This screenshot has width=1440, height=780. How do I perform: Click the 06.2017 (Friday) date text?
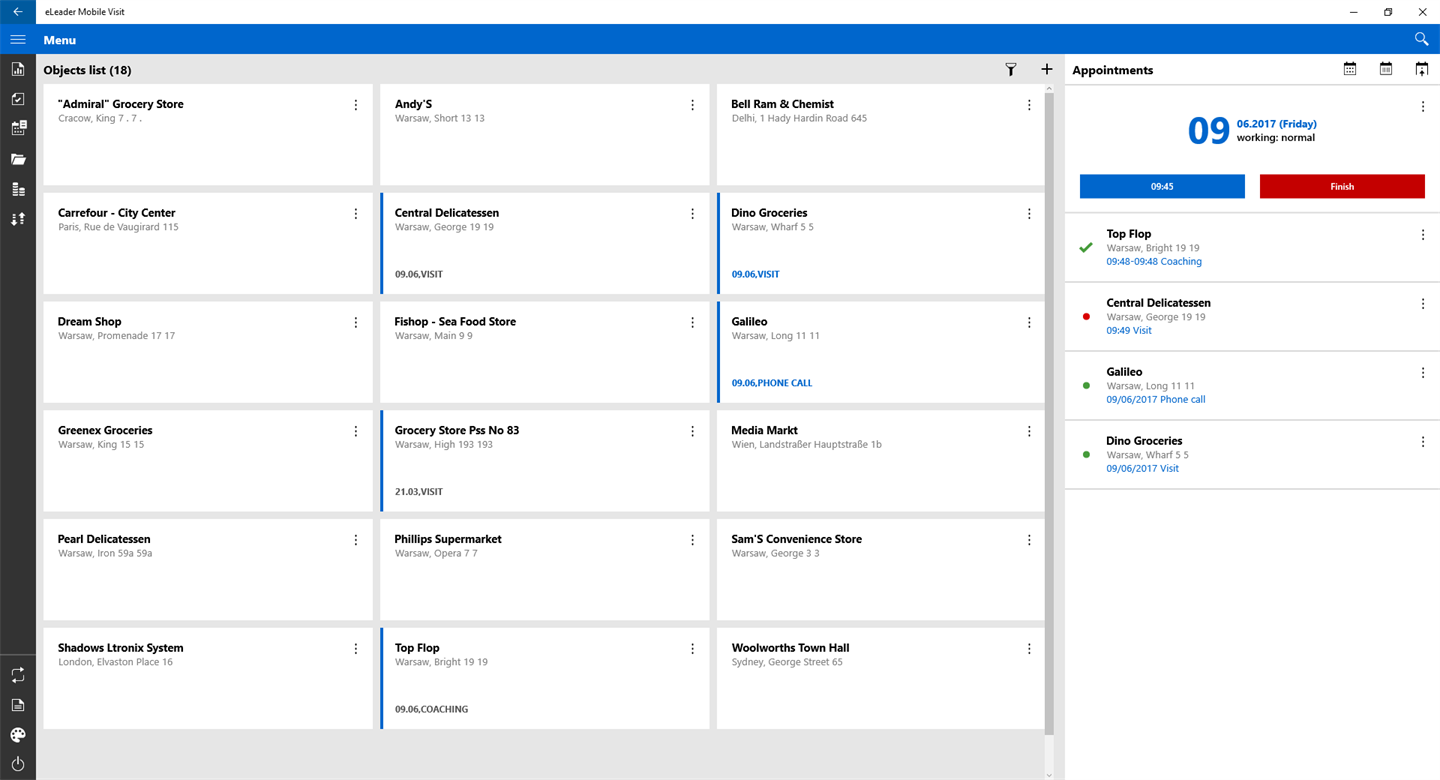coord(1277,124)
